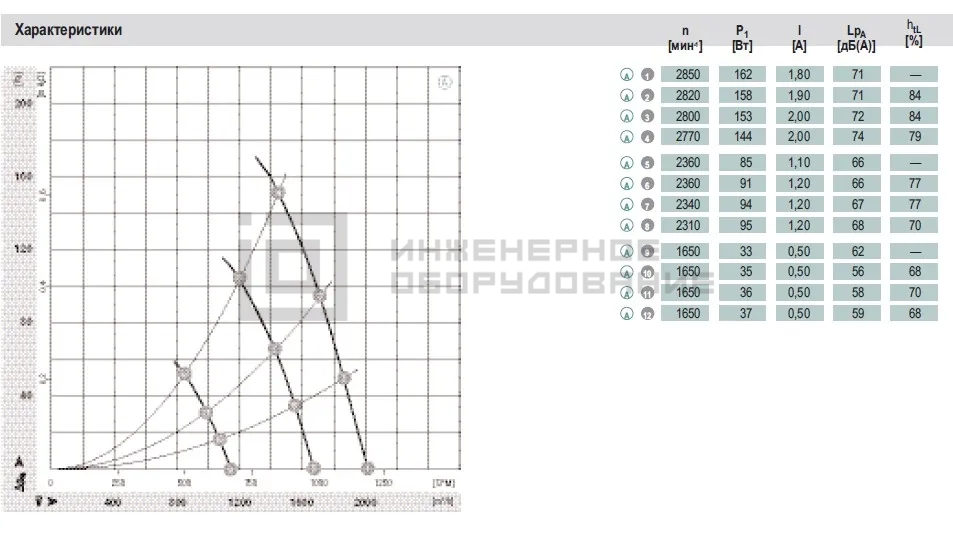Click the circled A icon in chart corner
The width and height of the screenshot is (953, 534).
(445, 82)
